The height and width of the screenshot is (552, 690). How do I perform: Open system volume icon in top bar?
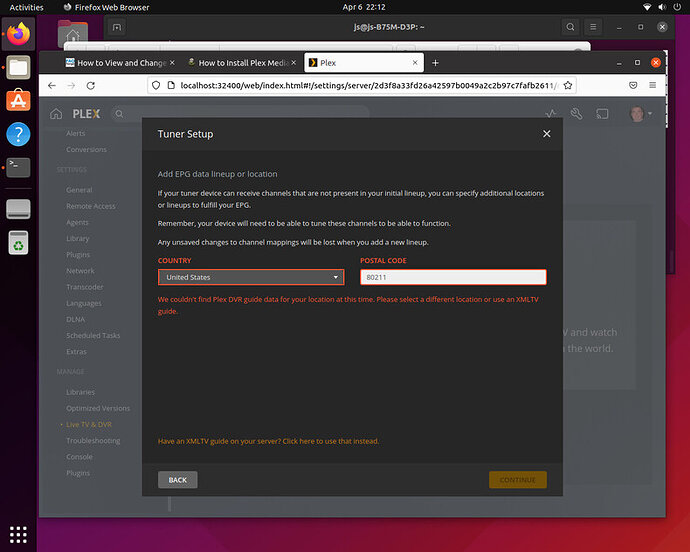click(662, 7)
